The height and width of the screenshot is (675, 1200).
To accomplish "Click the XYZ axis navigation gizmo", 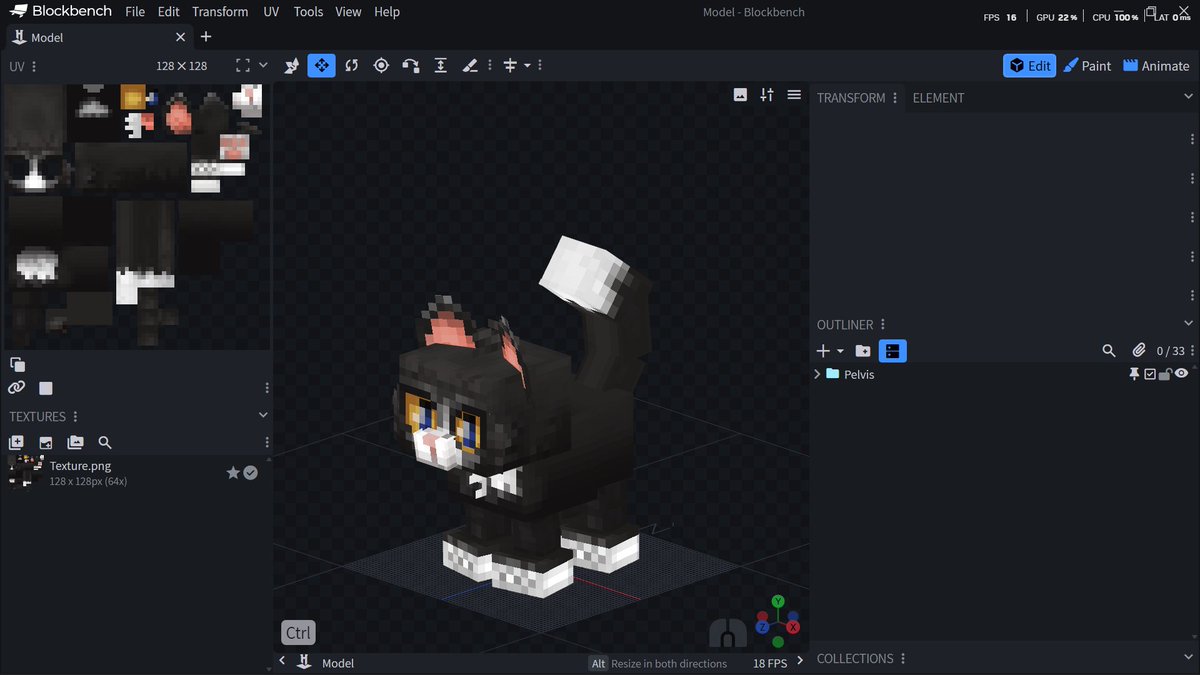I will click(777, 620).
